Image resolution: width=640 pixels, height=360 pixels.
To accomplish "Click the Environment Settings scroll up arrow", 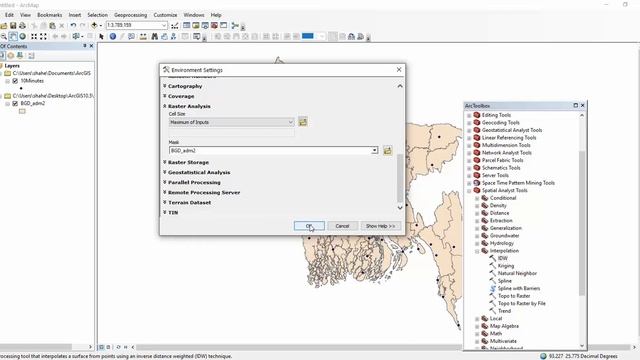I will pos(400,86).
